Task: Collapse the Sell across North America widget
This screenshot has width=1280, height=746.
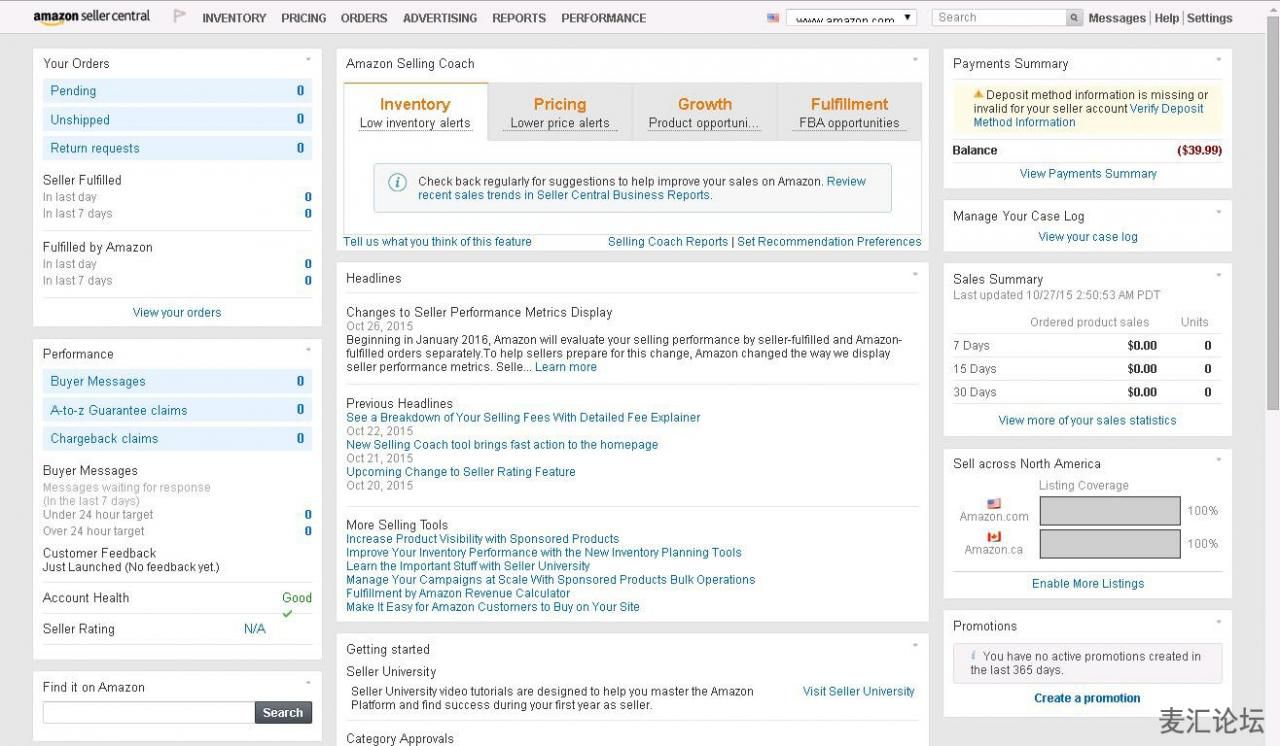Action: click(x=1218, y=460)
